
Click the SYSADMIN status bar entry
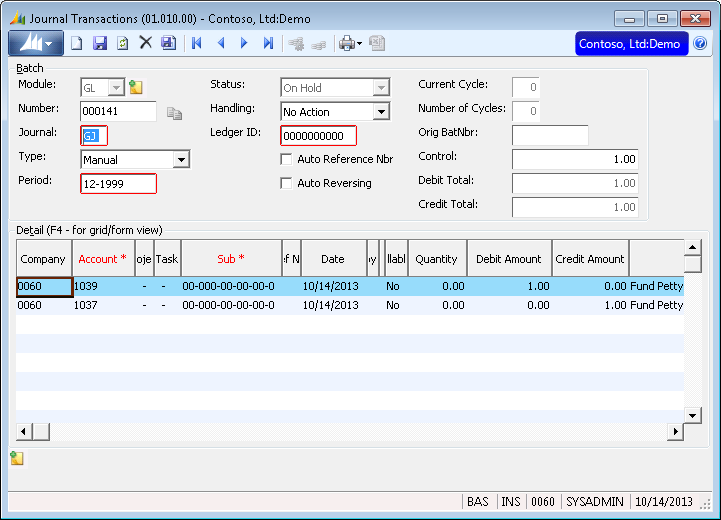coord(595,502)
